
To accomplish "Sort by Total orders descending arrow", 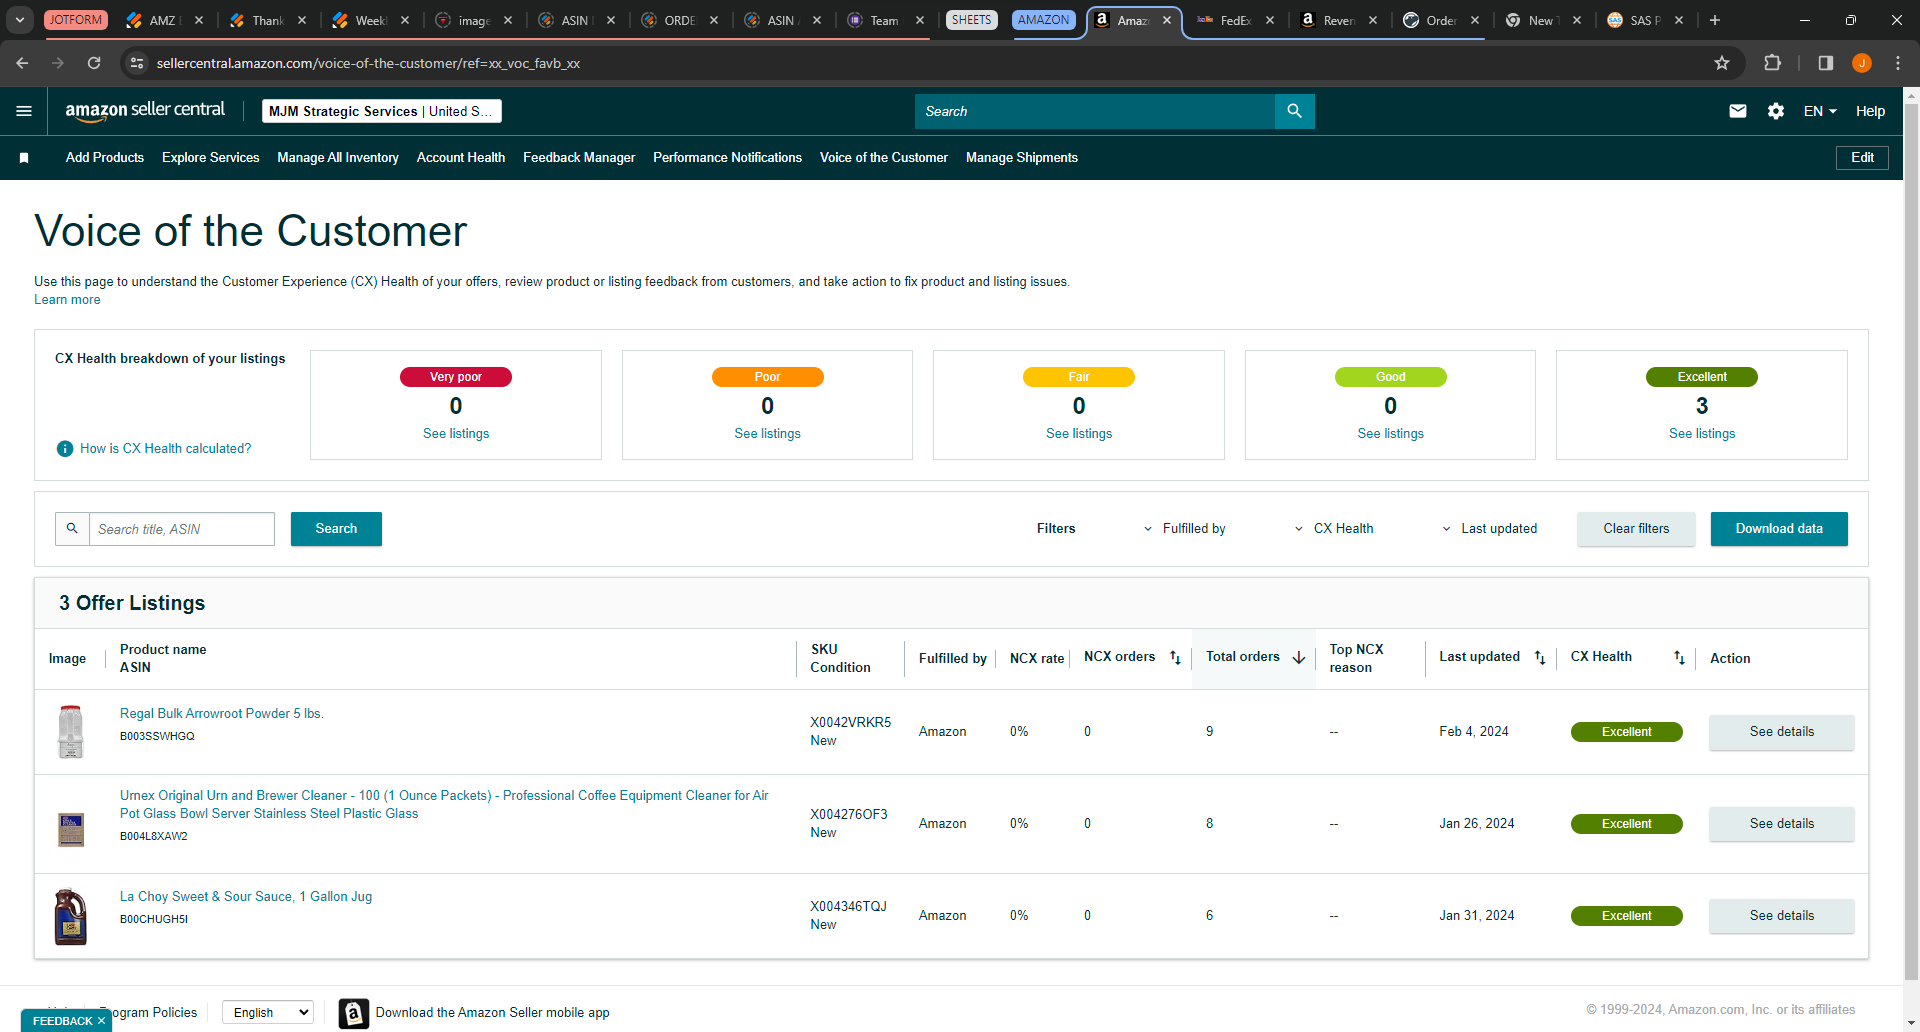I will pos(1299,658).
